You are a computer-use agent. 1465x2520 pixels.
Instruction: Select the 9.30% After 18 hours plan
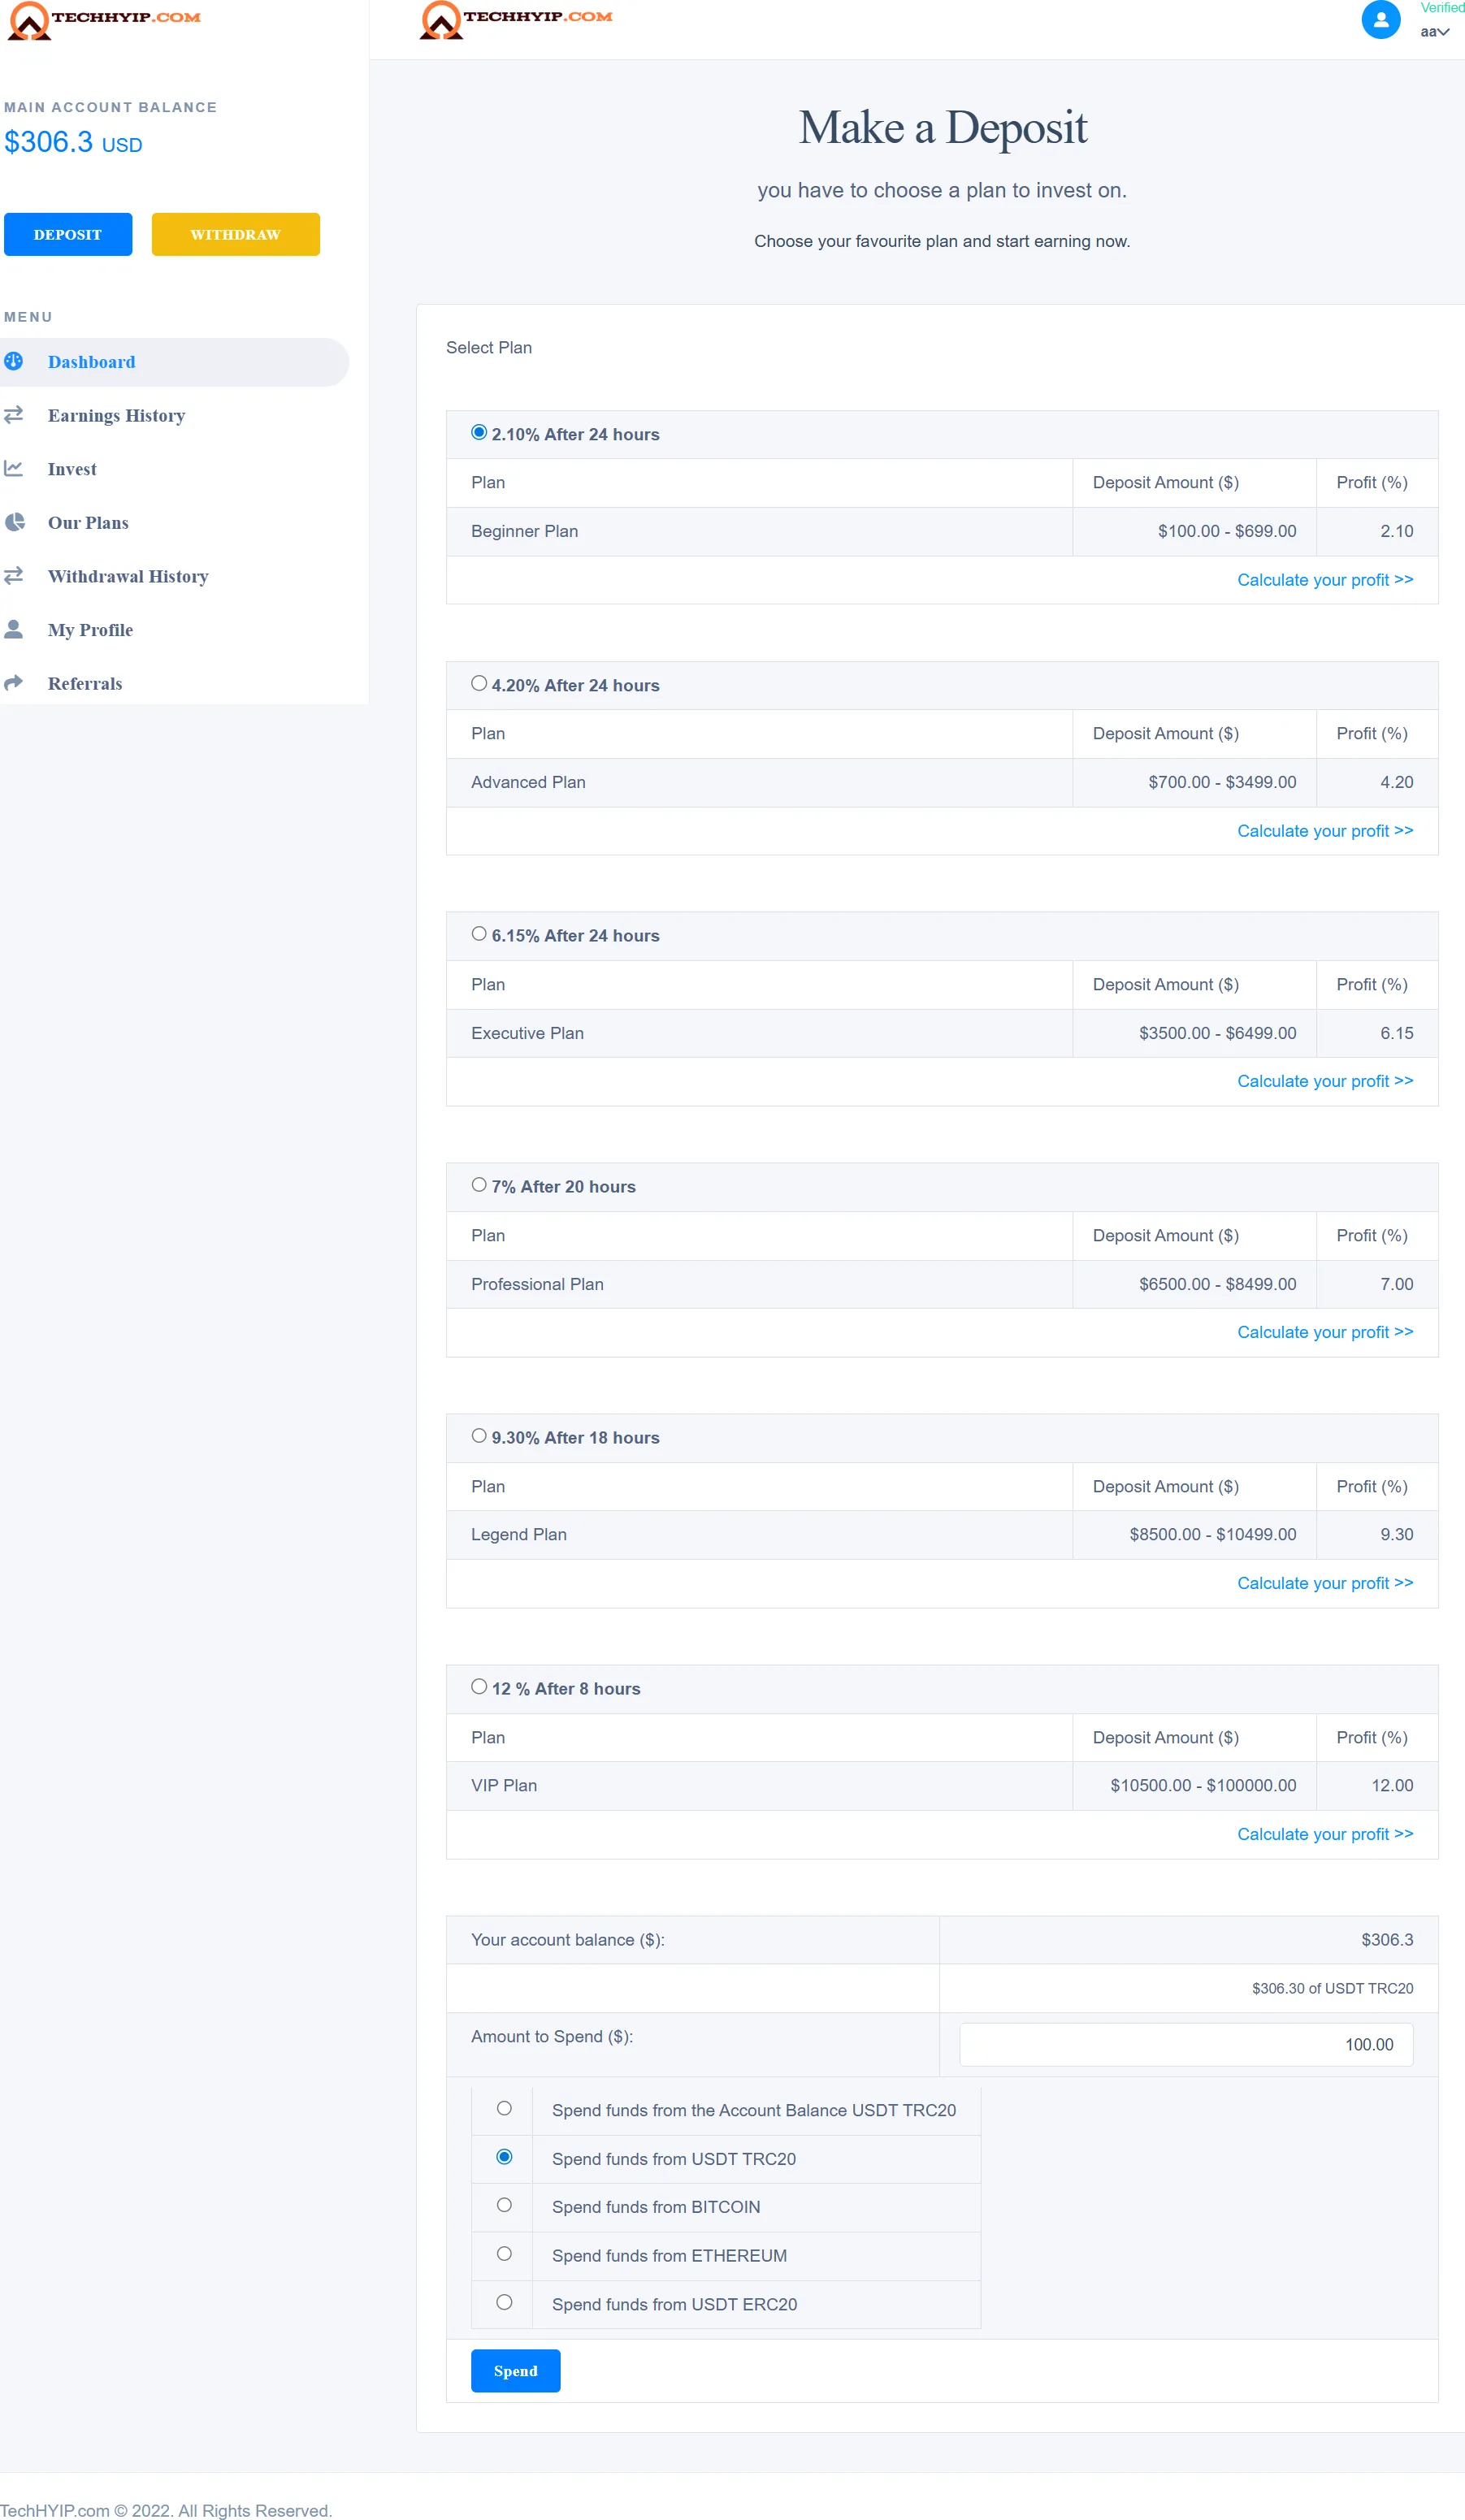point(479,1436)
